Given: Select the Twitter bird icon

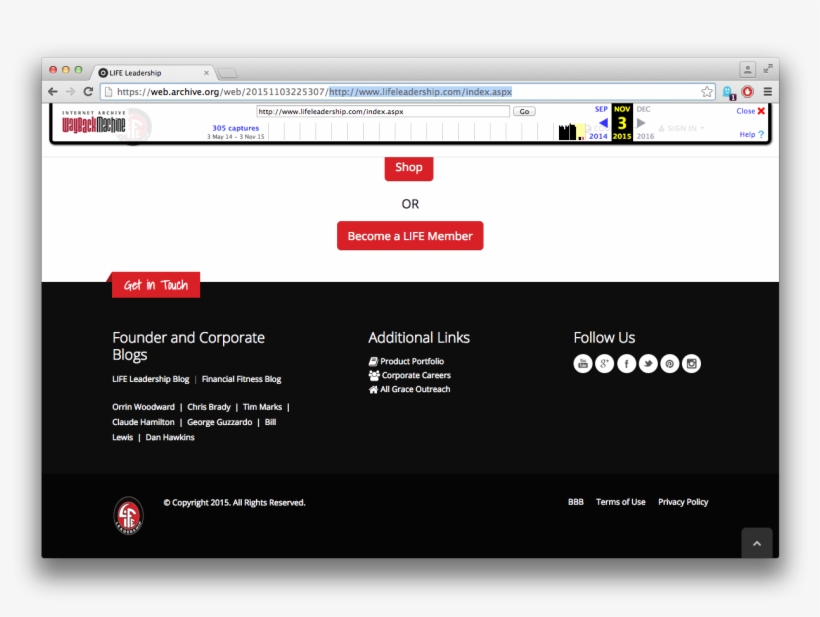Looking at the screenshot, I should pos(648,364).
